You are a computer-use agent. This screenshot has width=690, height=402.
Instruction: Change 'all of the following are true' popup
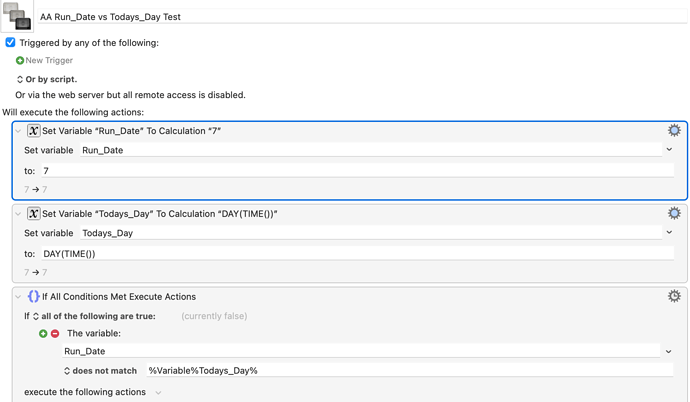[94, 316]
